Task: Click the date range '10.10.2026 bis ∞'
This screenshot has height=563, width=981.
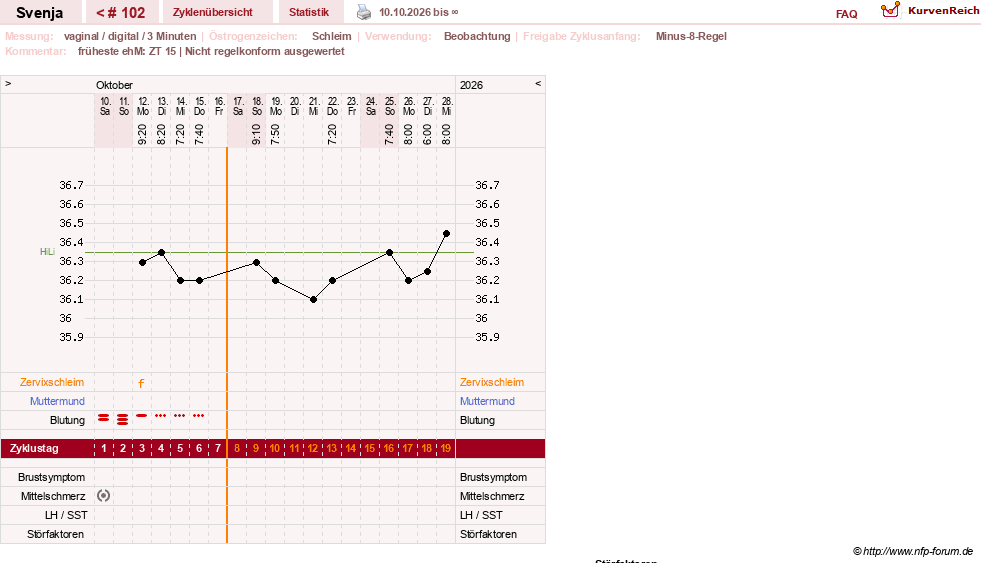Action: [x=419, y=13]
